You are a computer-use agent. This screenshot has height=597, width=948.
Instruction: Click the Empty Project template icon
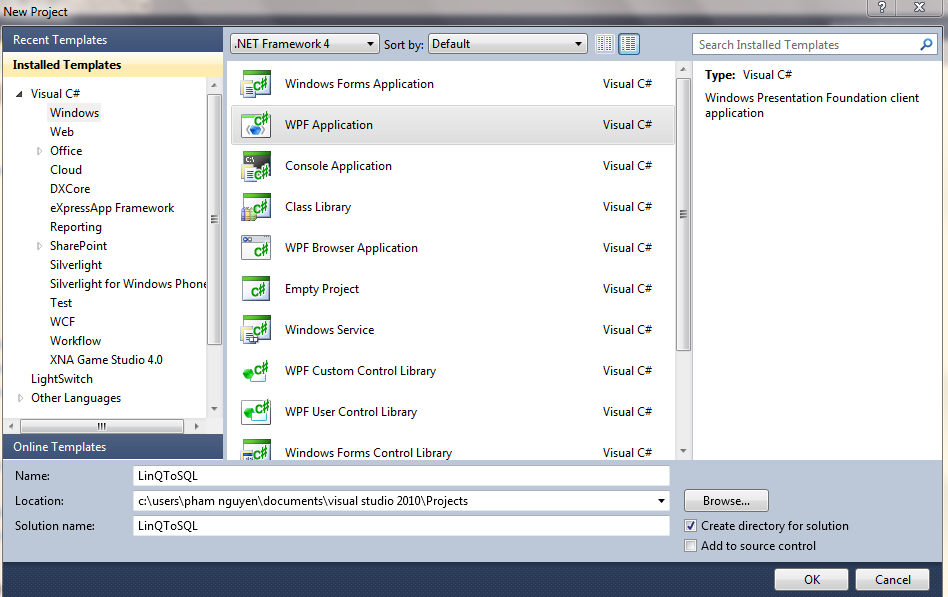[x=257, y=289]
